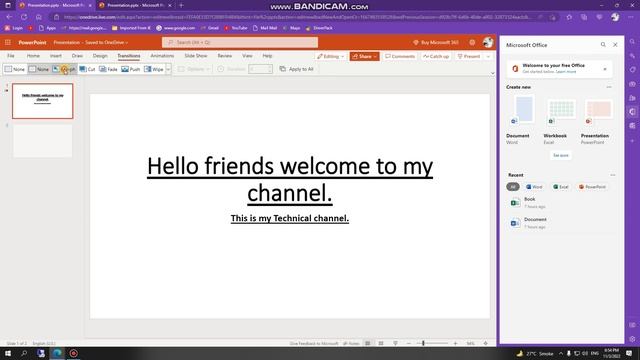Open Windows Start menu

point(8,353)
